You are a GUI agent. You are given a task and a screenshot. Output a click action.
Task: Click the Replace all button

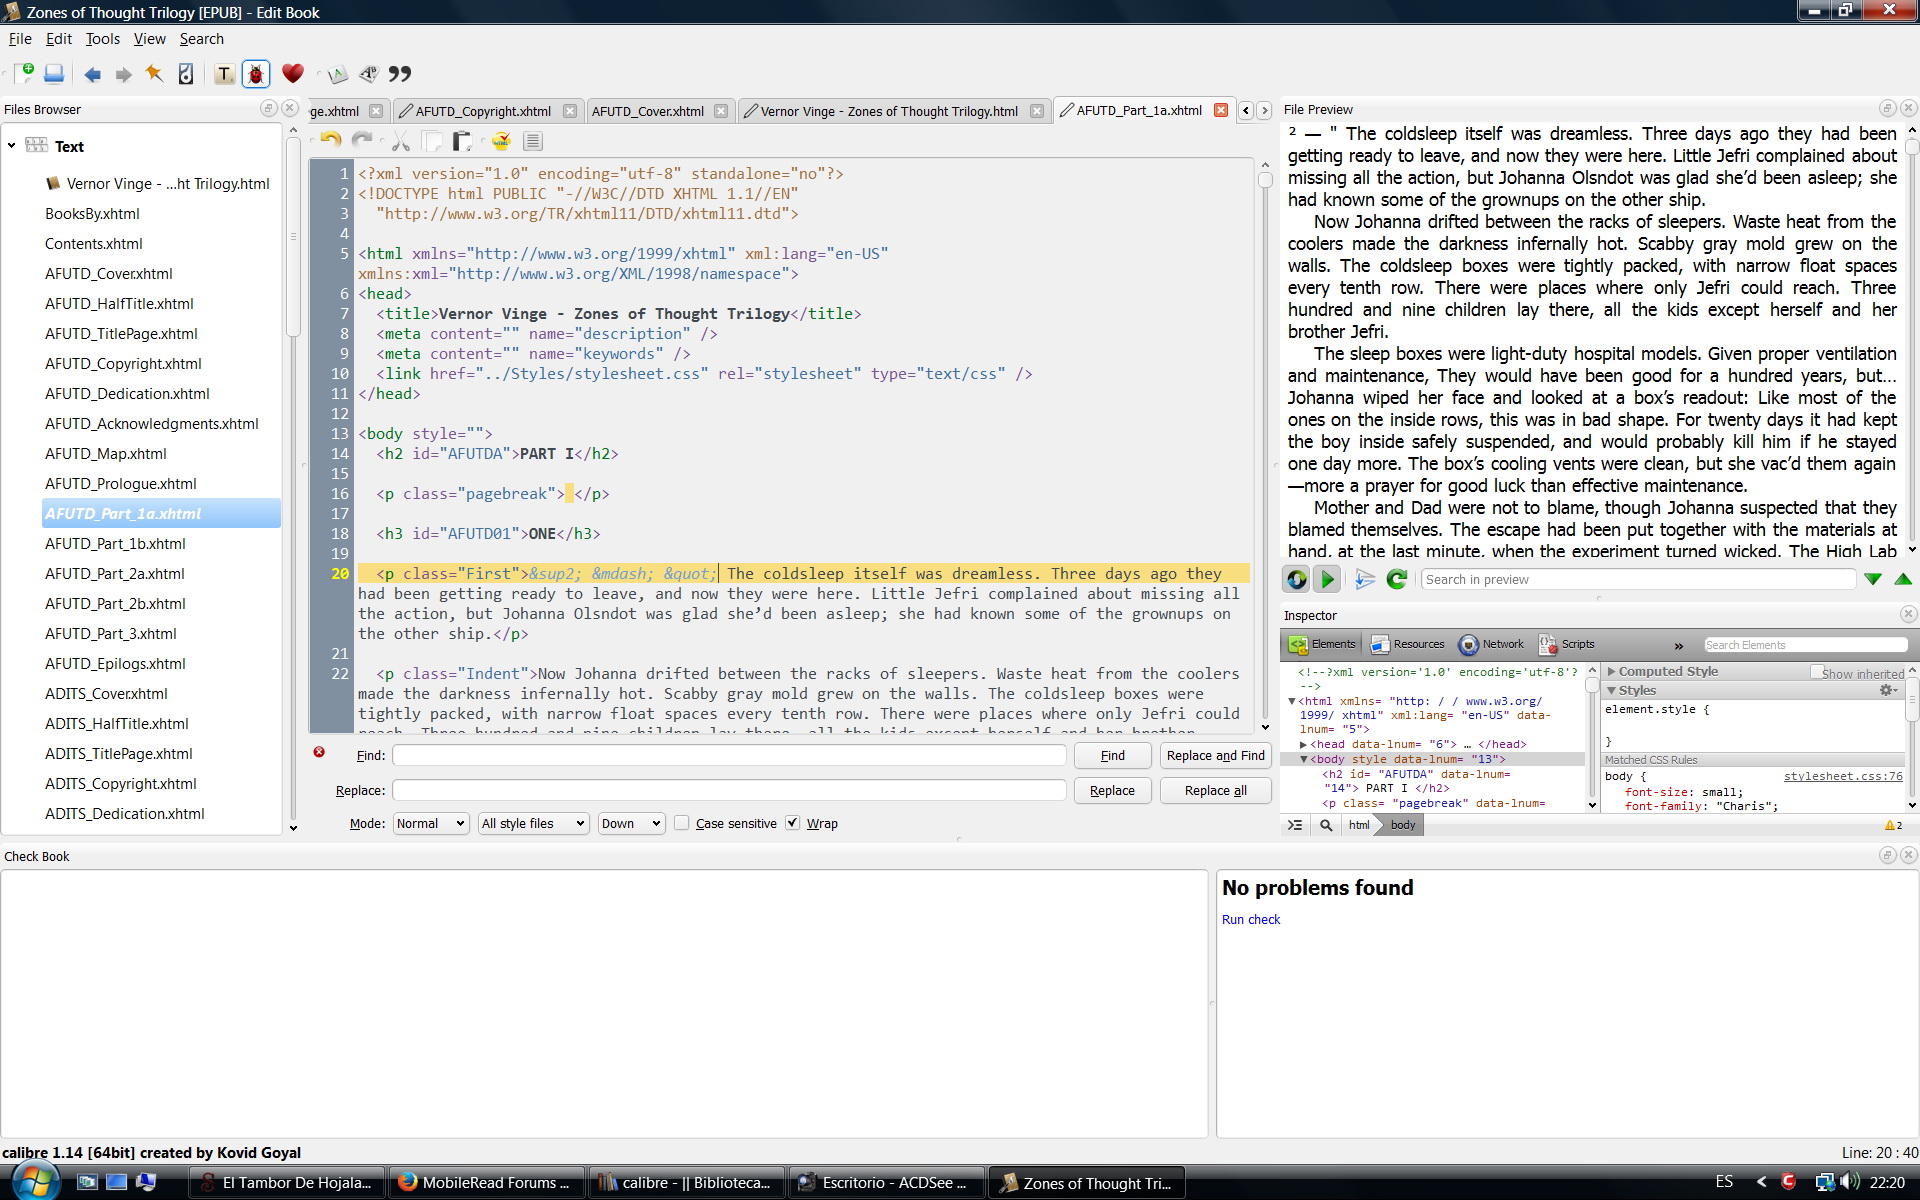1215,790
